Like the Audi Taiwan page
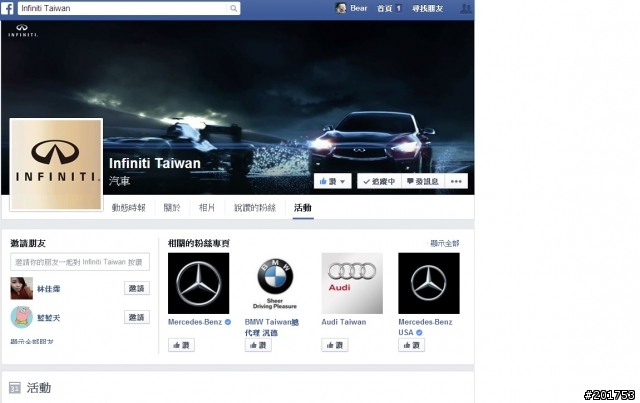640x403 pixels. [x=335, y=345]
